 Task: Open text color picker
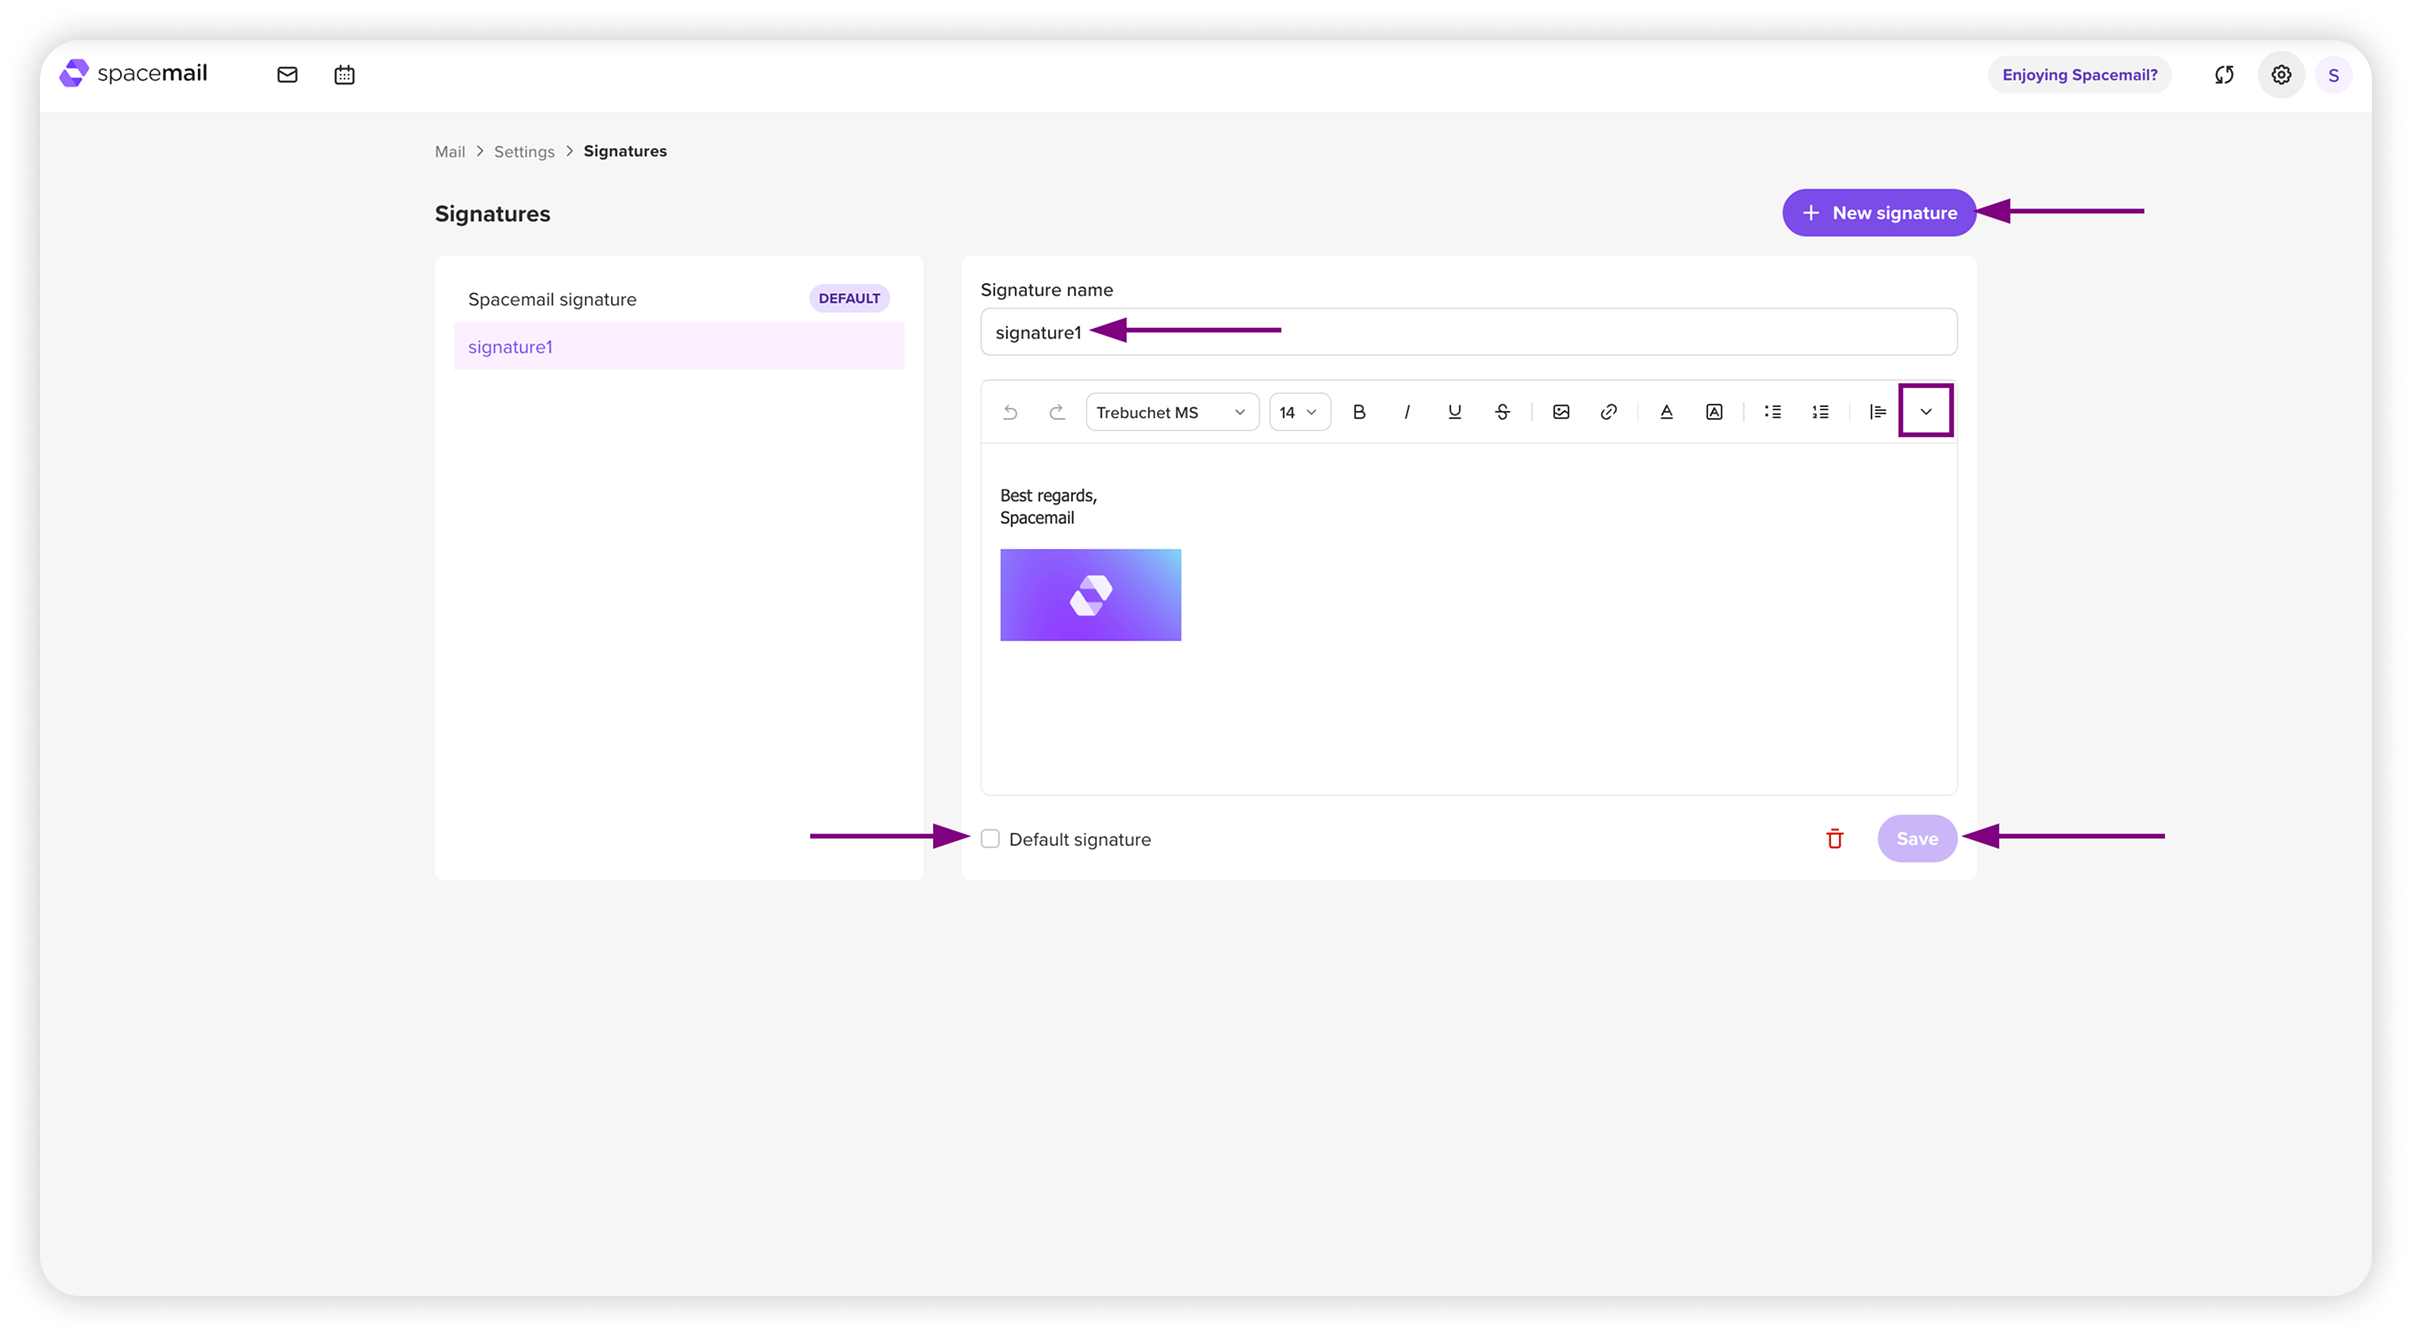click(x=1666, y=412)
